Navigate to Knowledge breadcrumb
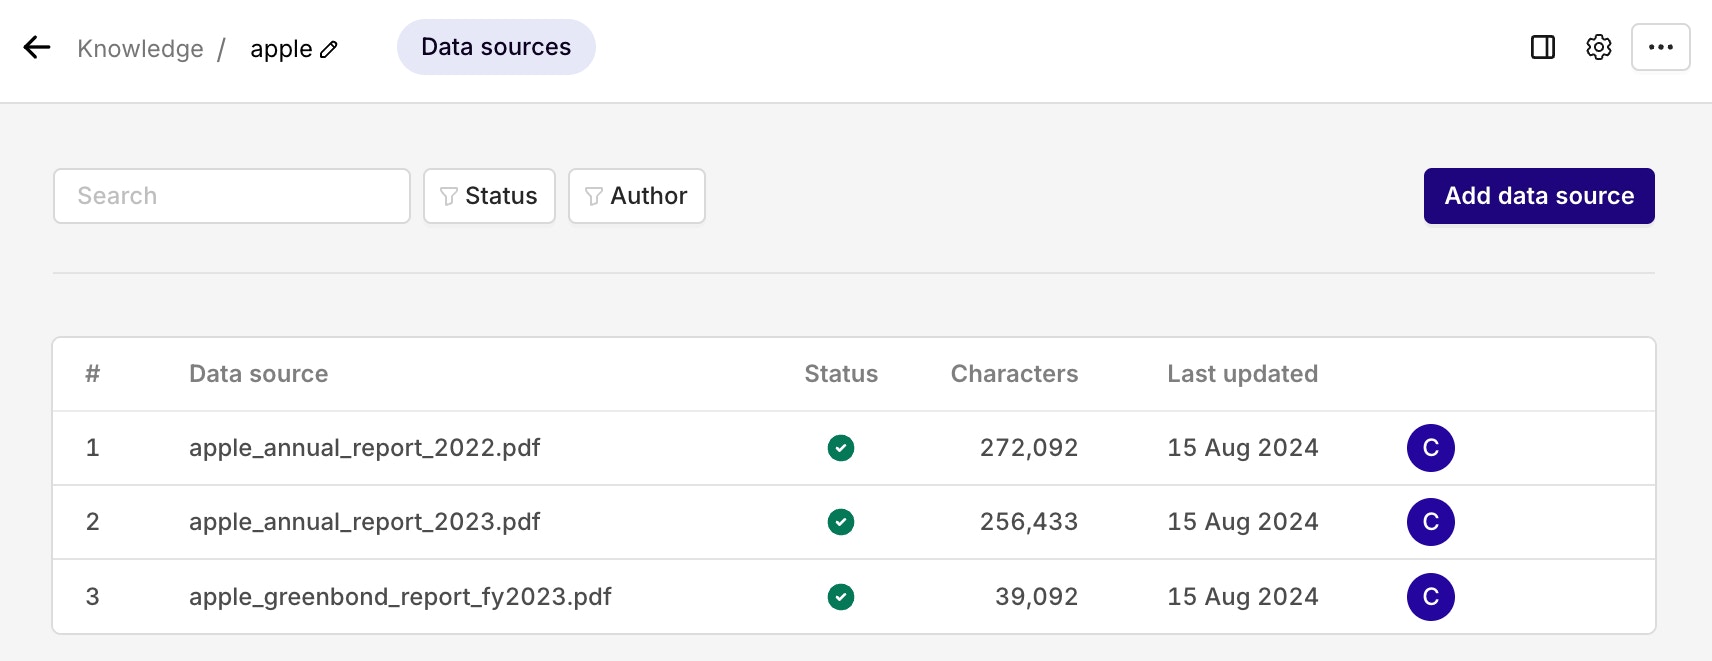Image resolution: width=1712 pixels, height=661 pixels. [x=140, y=49]
